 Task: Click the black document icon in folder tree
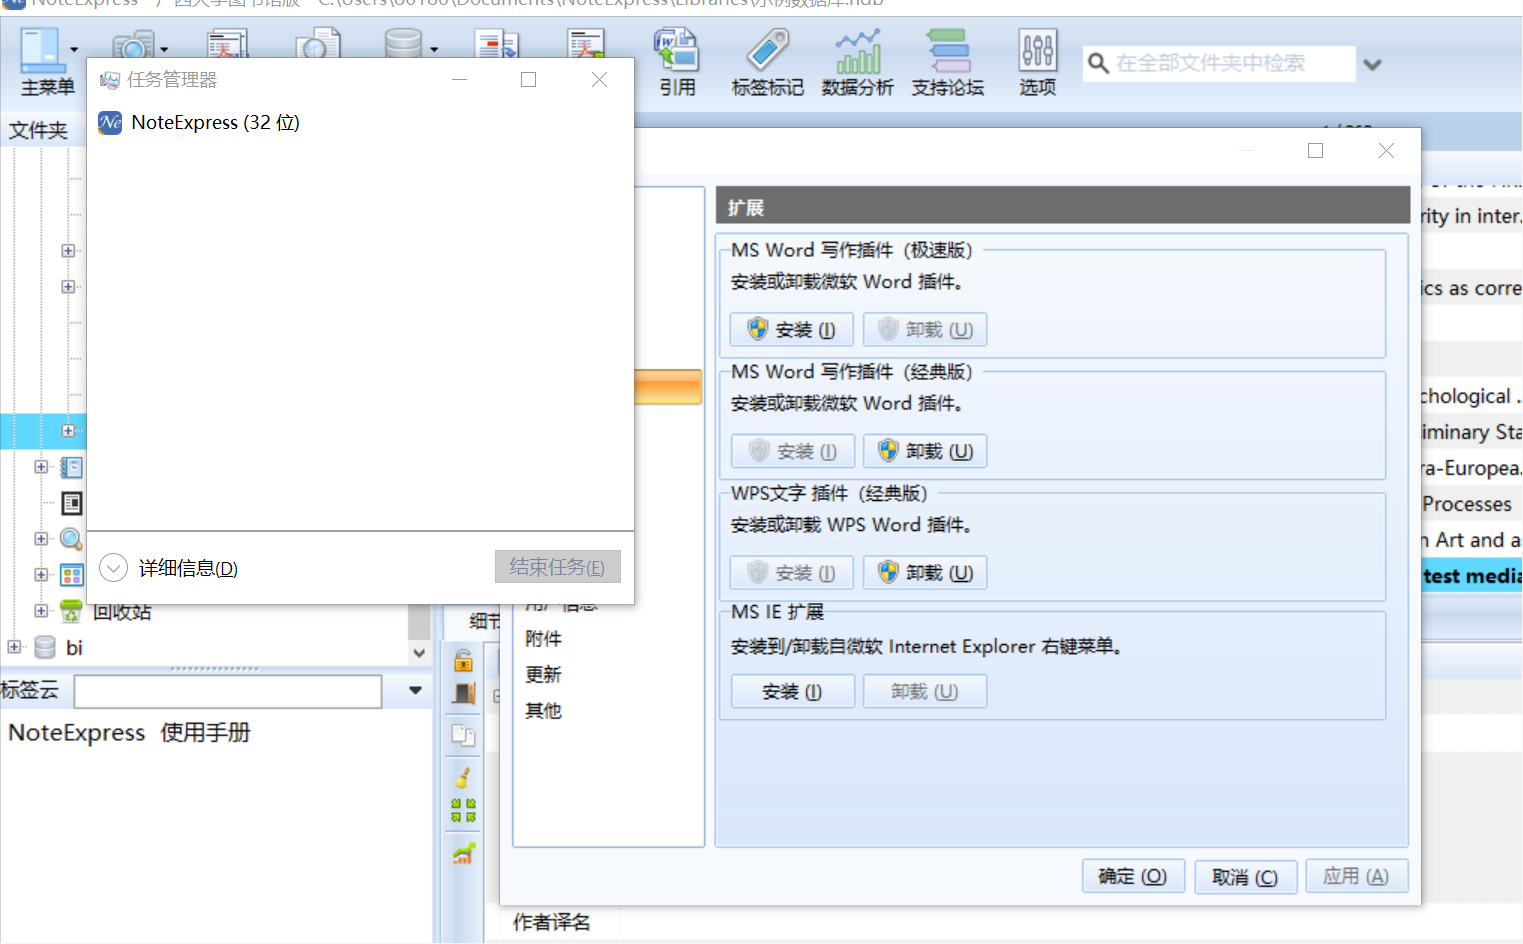pyautogui.click(x=72, y=503)
